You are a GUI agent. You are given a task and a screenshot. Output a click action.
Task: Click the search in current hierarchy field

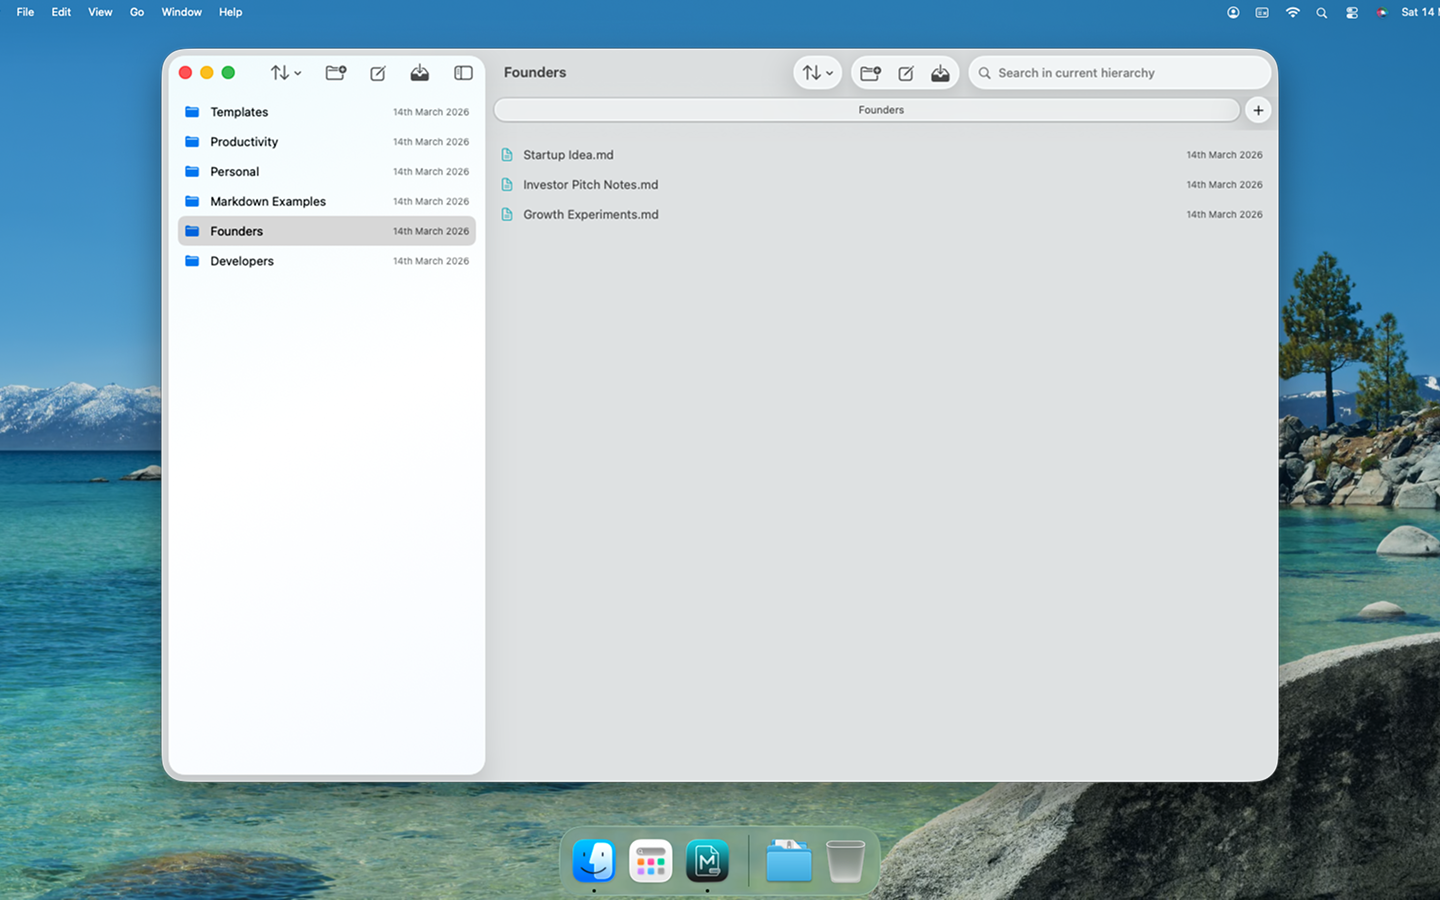tap(1120, 73)
